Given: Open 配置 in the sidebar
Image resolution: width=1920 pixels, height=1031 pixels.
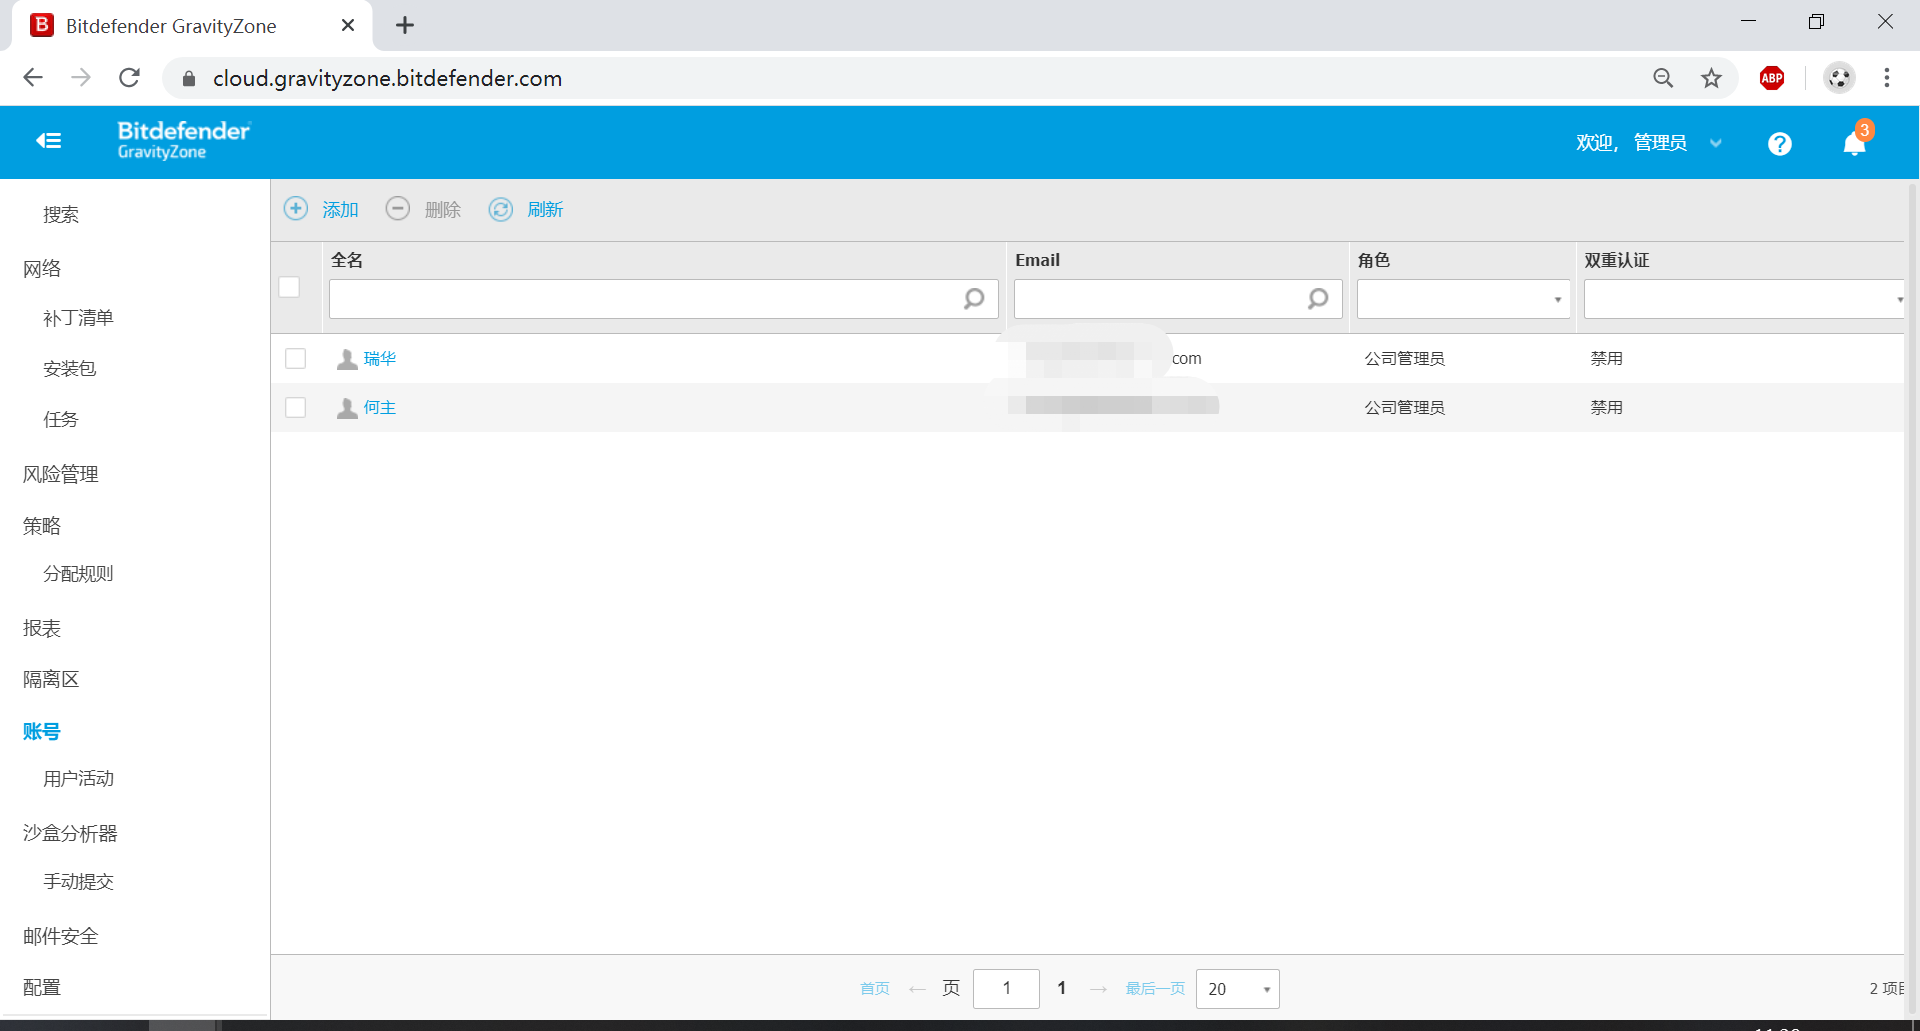Looking at the screenshot, I should 42,988.
